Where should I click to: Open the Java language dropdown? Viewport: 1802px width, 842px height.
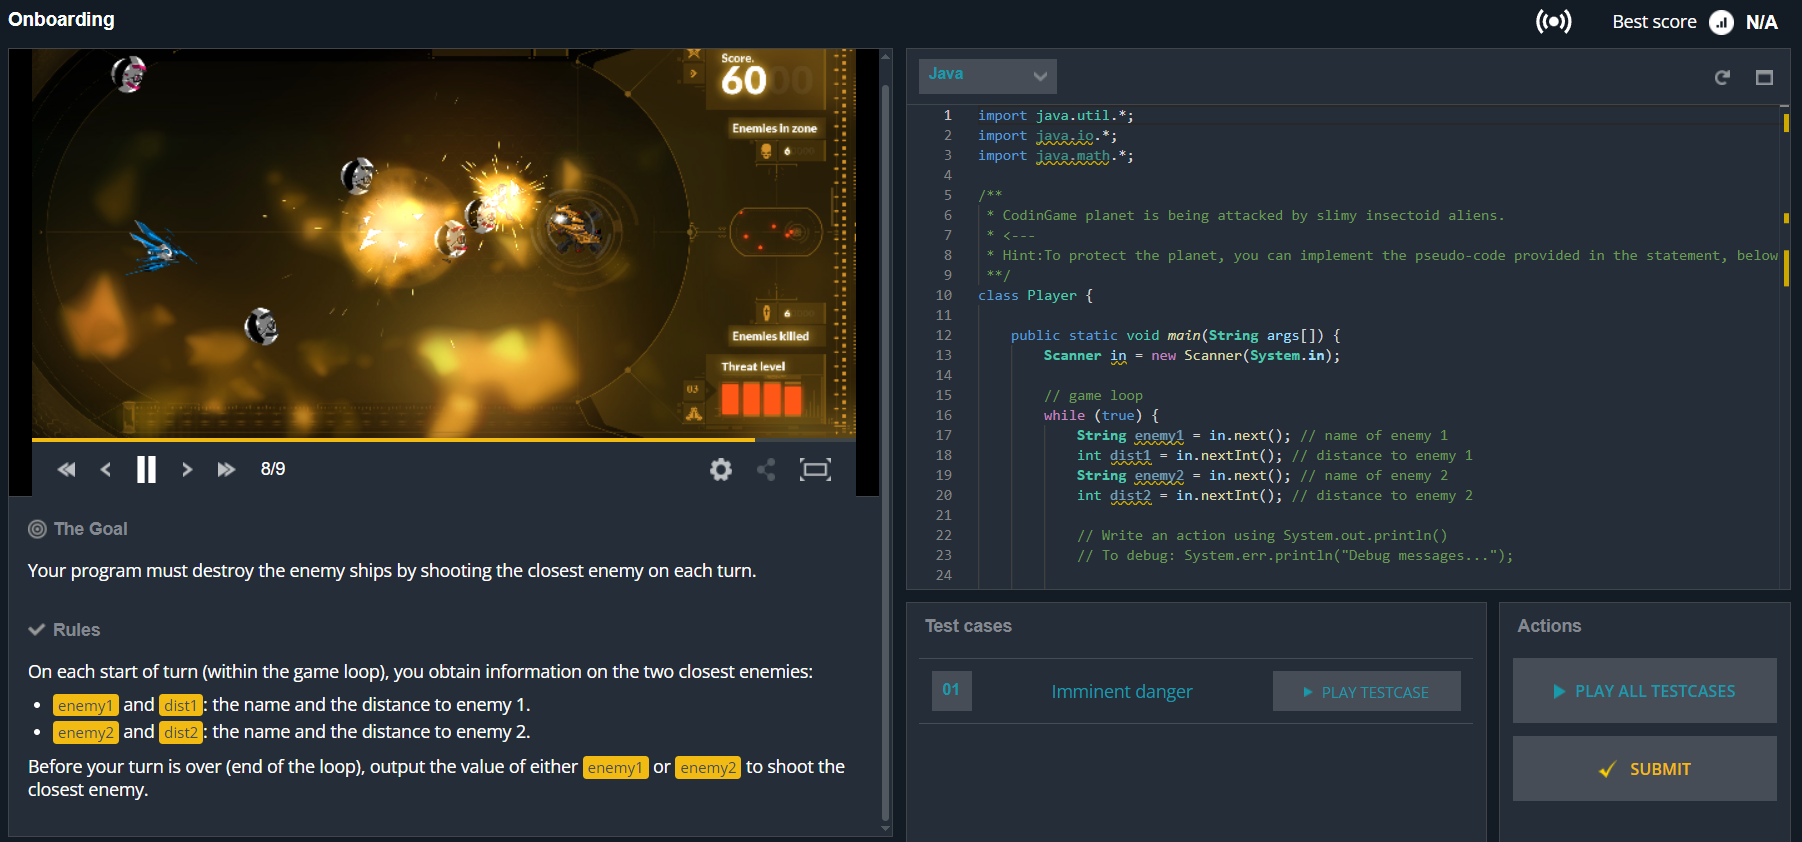point(987,75)
